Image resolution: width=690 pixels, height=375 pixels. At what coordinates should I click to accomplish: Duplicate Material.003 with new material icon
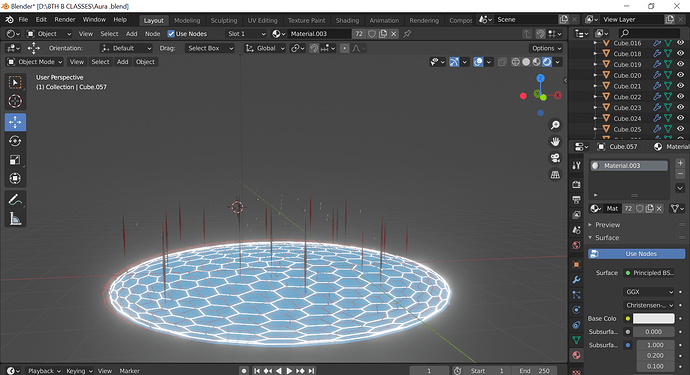click(x=383, y=34)
